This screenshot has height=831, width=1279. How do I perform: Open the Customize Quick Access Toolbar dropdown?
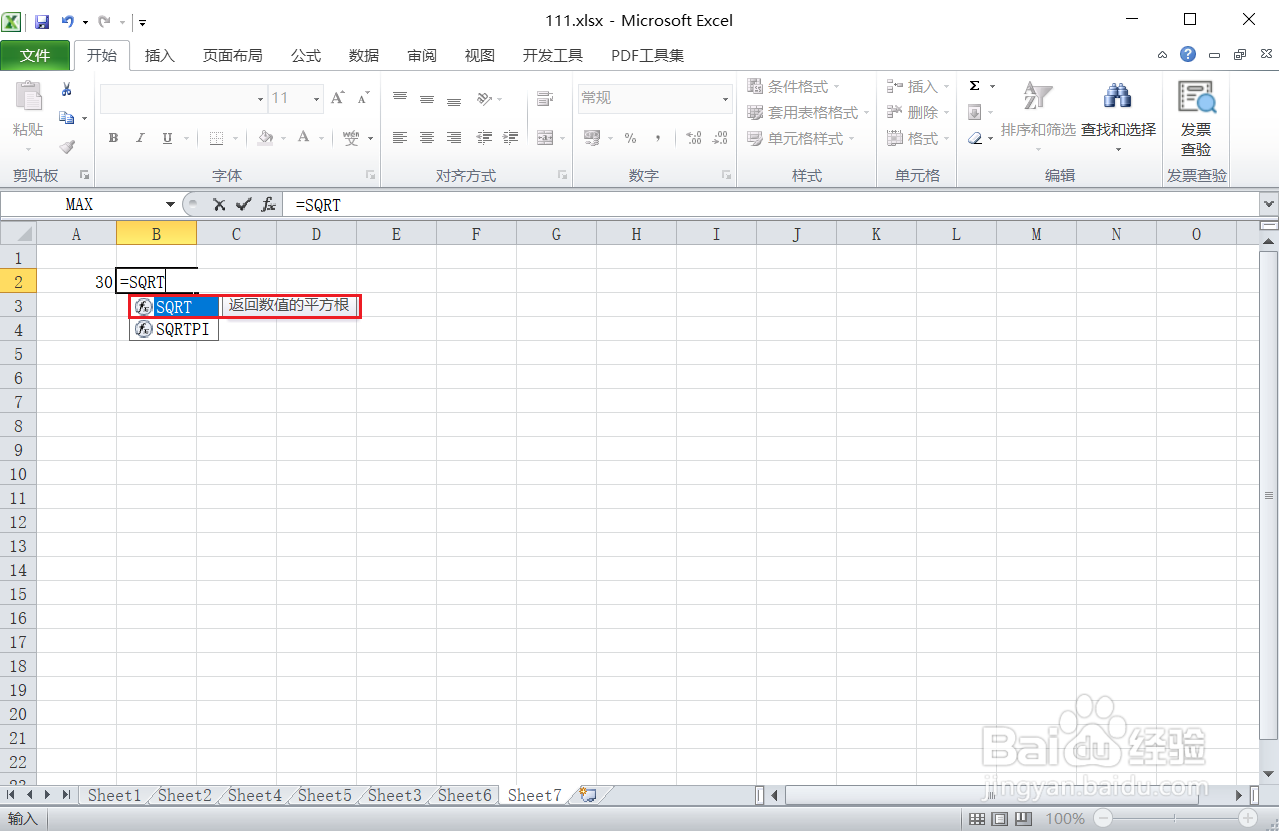click(x=143, y=21)
